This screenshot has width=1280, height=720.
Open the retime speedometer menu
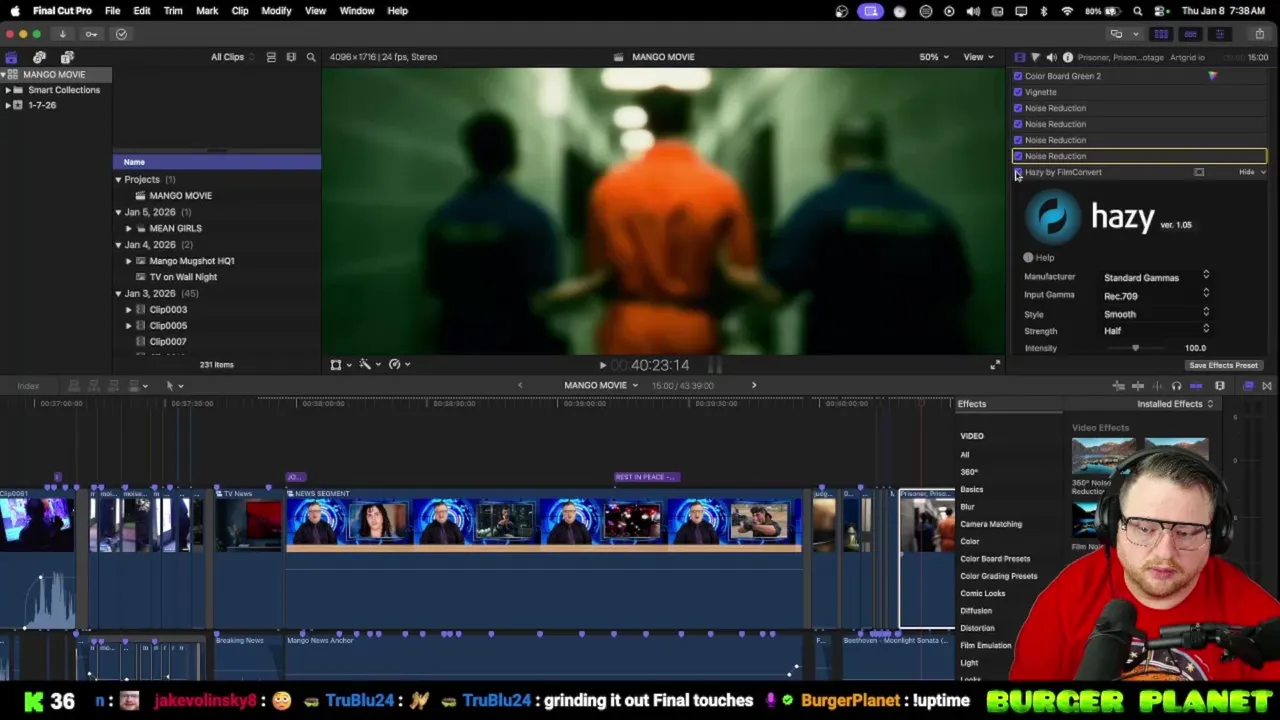(x=398, y=365)
